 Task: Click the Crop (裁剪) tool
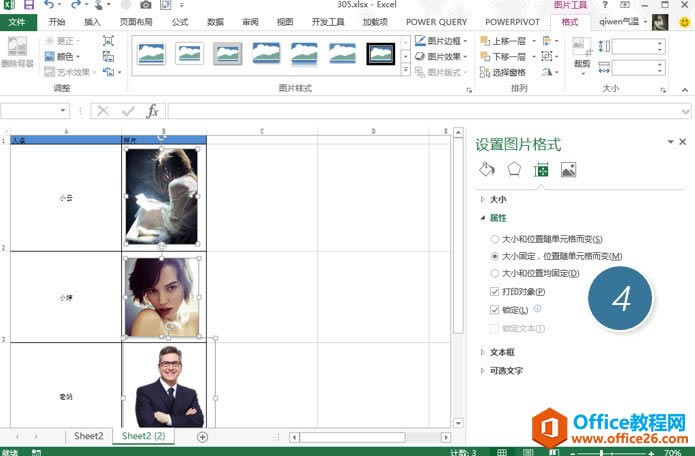(x=582, y=54)
